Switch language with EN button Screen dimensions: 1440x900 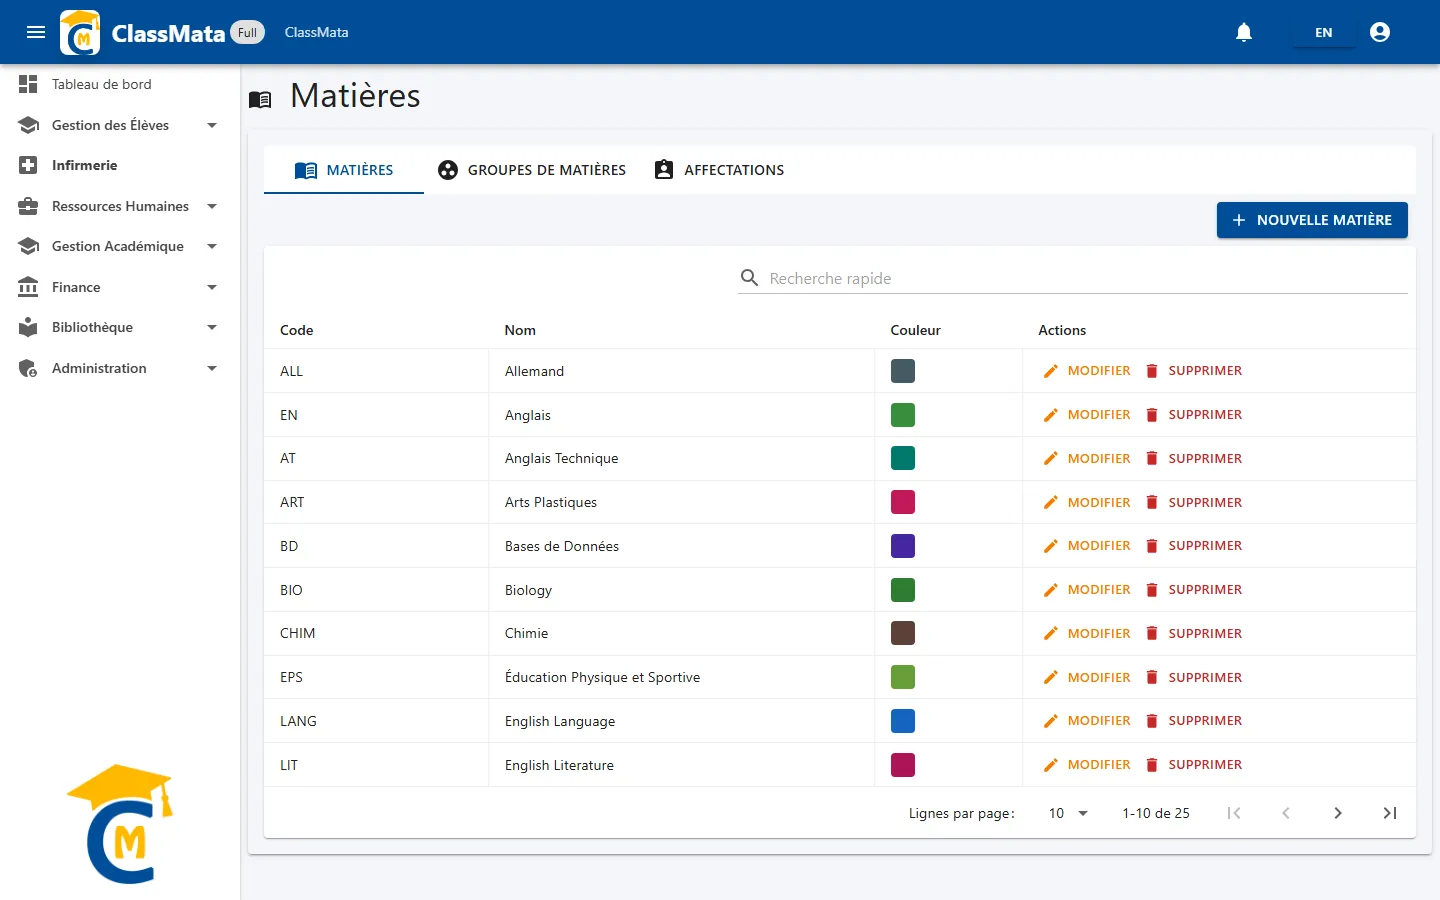(1323, 32)
